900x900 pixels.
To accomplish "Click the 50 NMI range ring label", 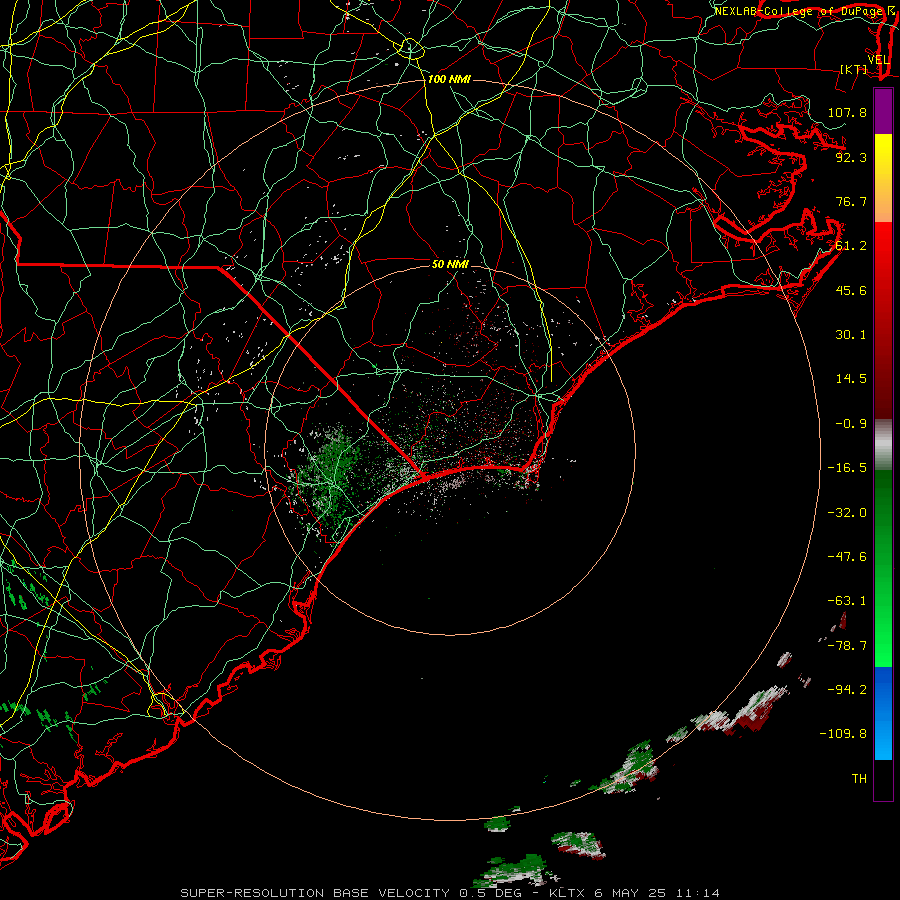I will [x=450, y=264].
